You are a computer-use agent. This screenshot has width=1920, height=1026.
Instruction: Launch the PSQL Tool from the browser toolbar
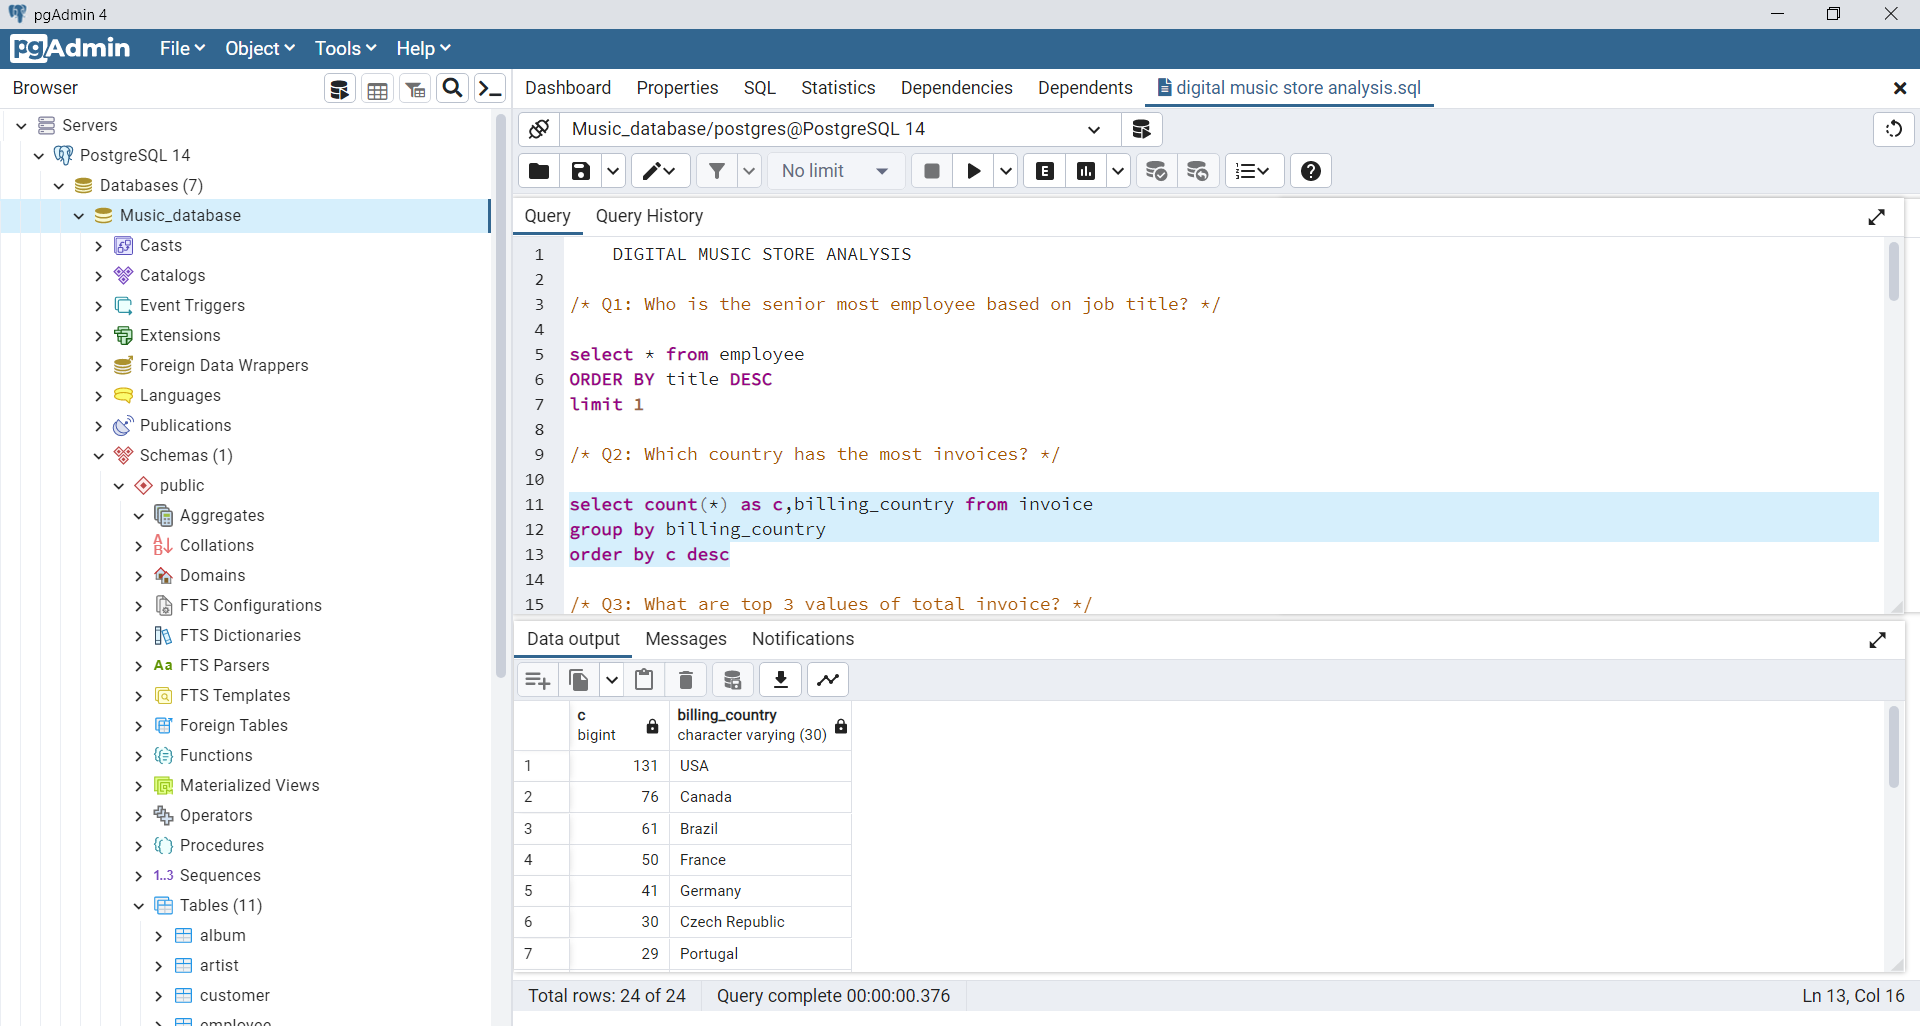point(489,88)
